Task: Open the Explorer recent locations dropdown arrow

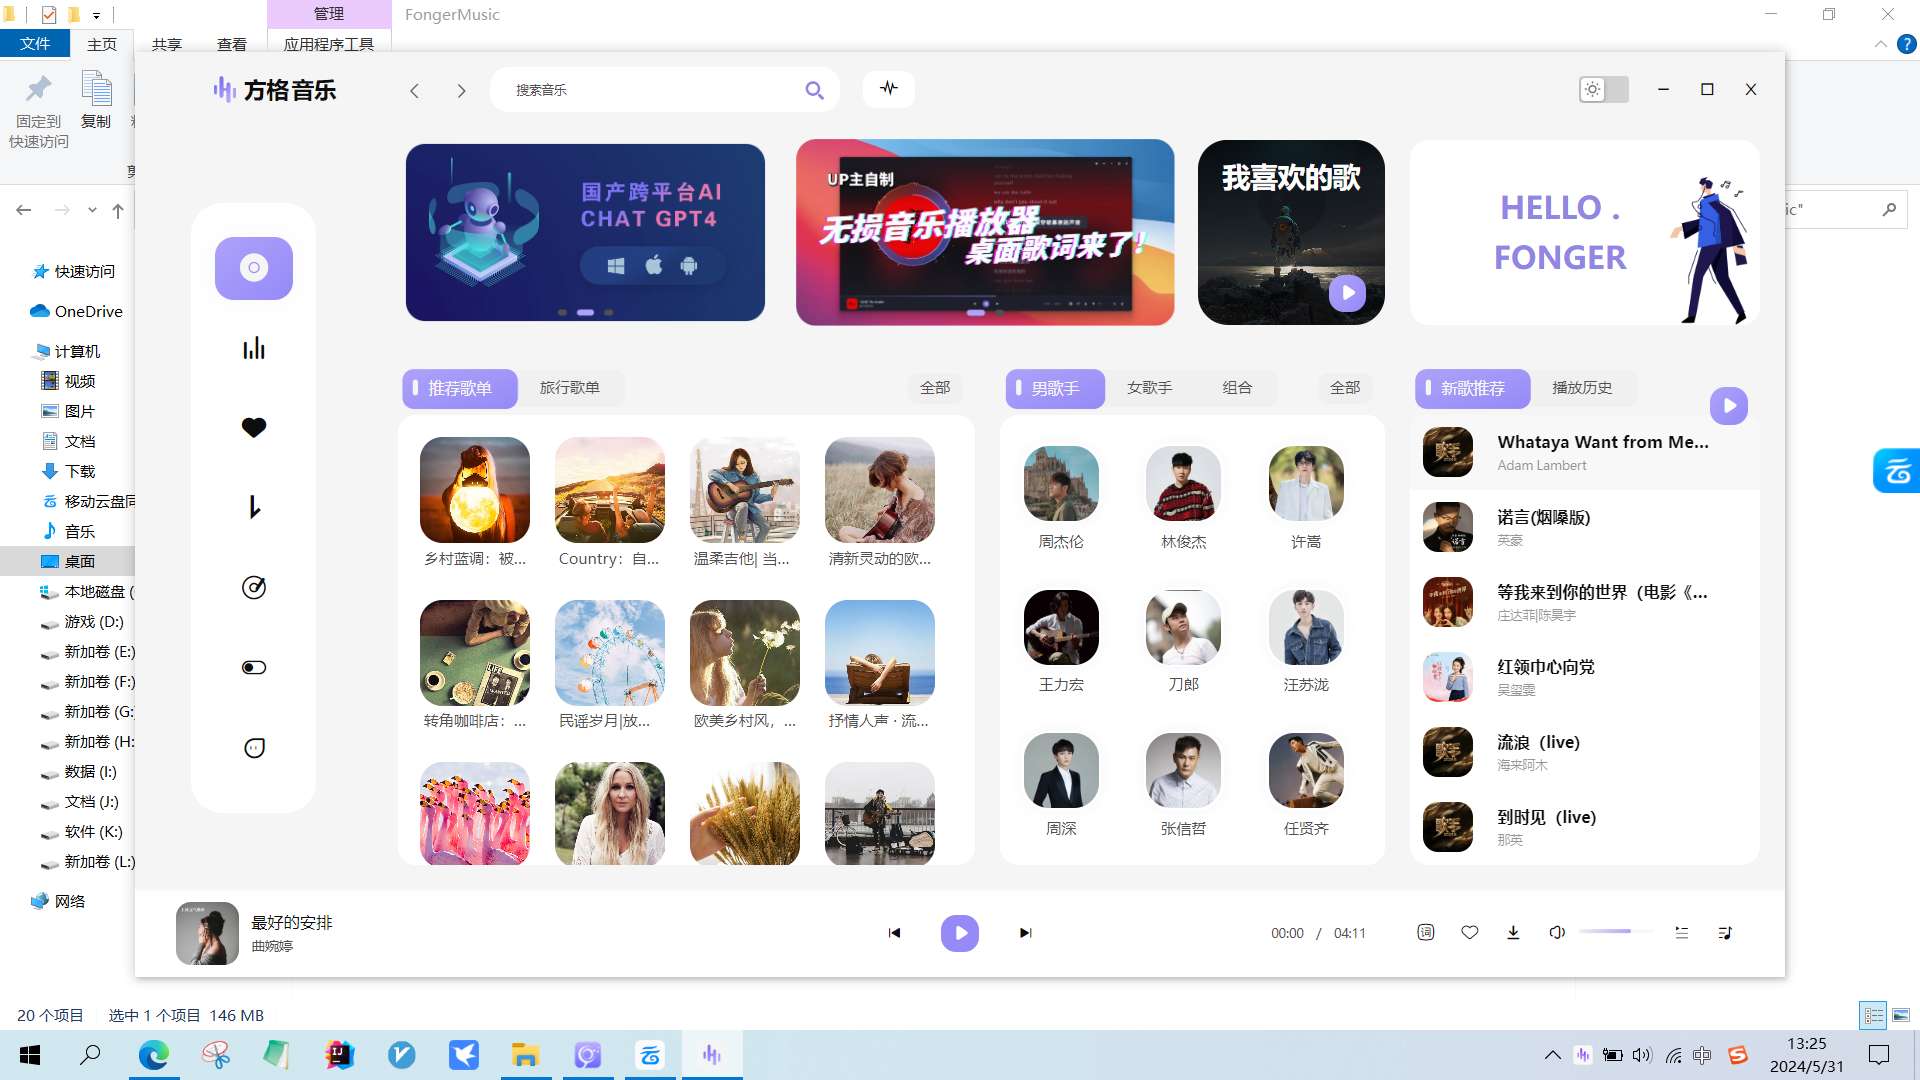Action: point(92,210)
